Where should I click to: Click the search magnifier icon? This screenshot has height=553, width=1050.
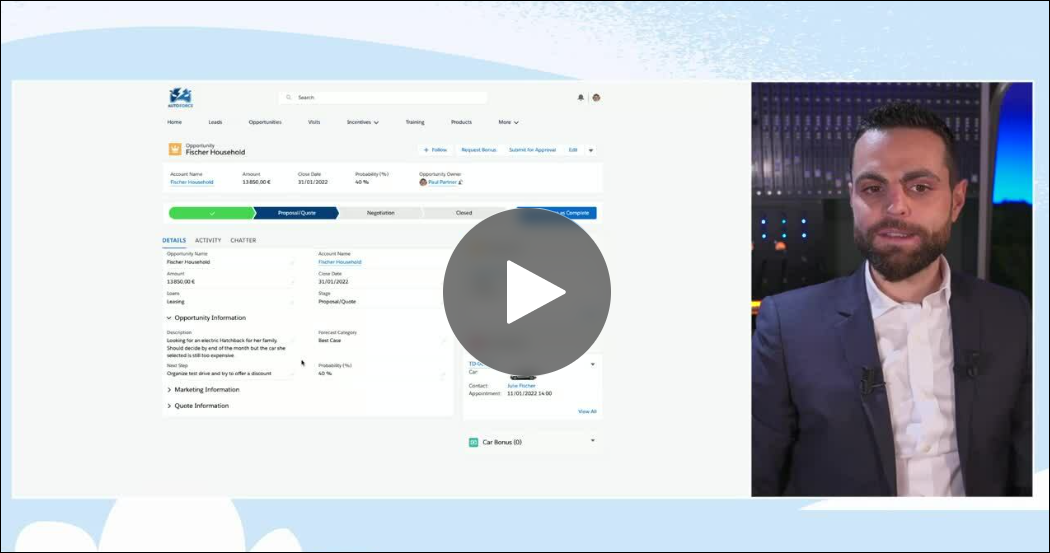(x=289, y=97)
